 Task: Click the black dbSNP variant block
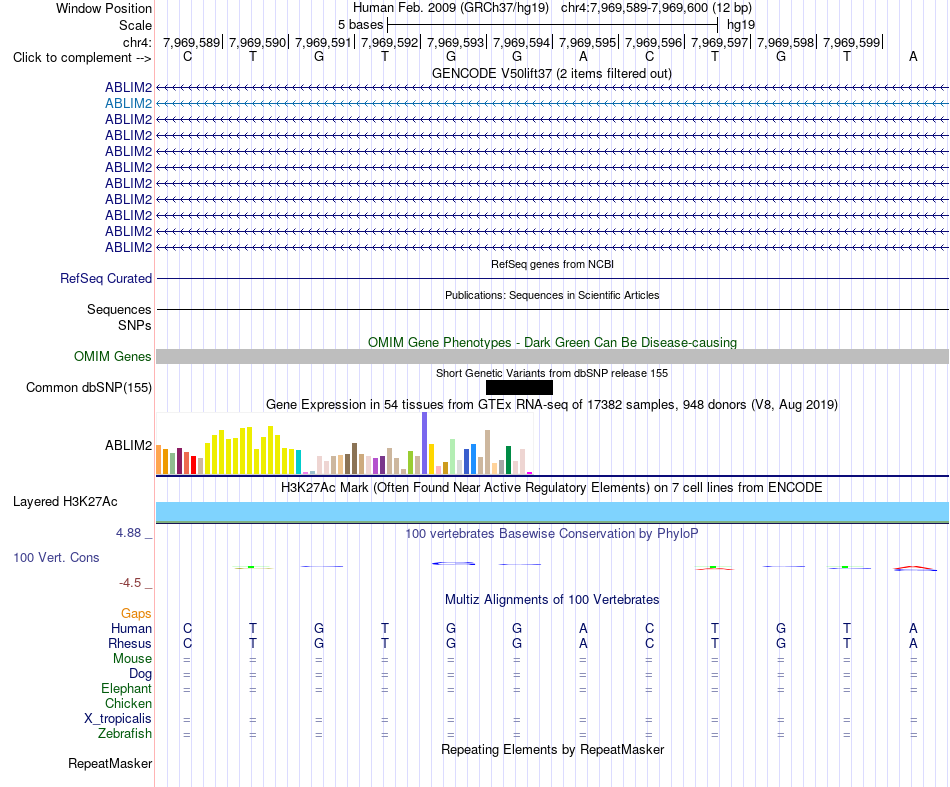pyautogui.click(x=519, y=387)
